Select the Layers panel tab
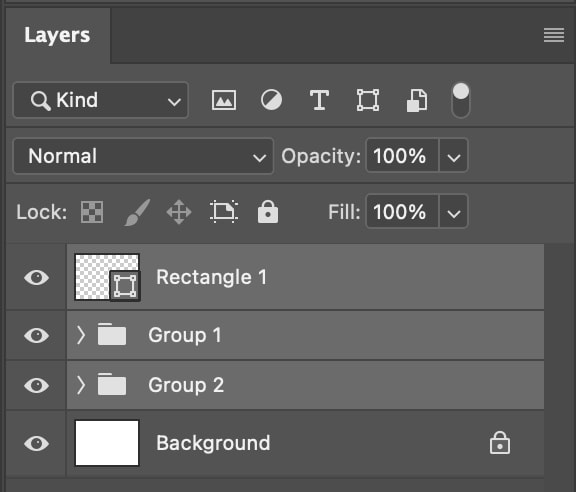The height and width of the screenshot is (492, 576). 57,35
